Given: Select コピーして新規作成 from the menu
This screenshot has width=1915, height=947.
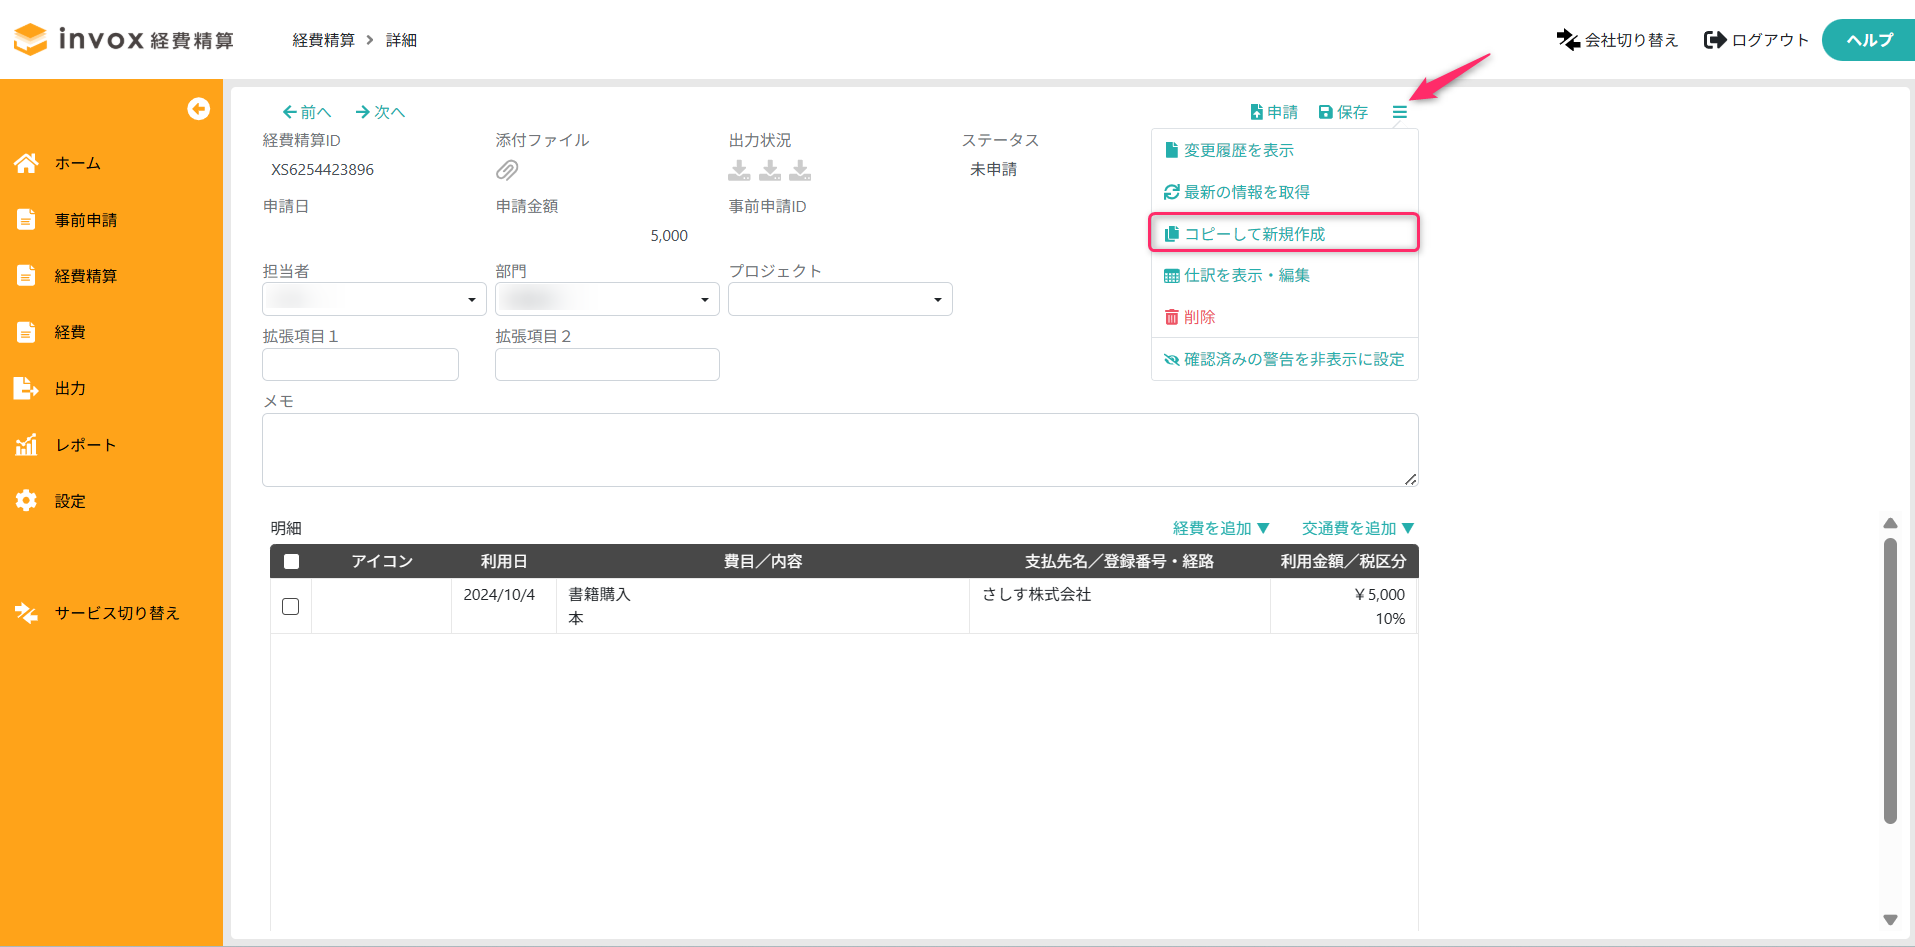Looking at the screenshot, I should click(x=1254, y=234).
